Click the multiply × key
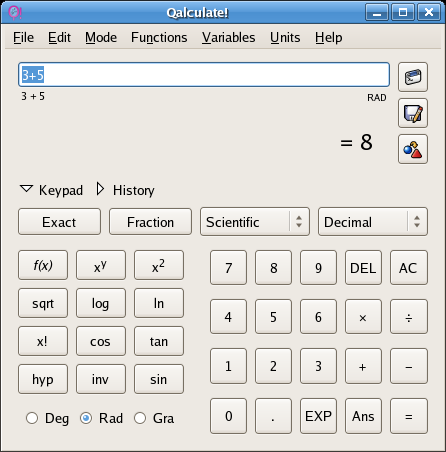This screenshot has height=452, width=446. (x=363, y=317)
